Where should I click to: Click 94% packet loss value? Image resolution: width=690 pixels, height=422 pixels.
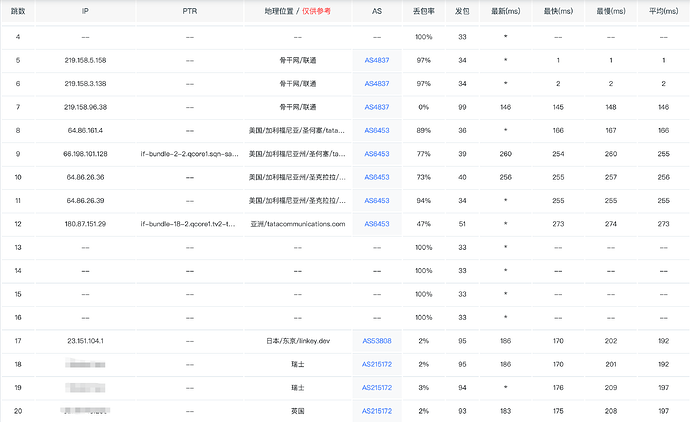pyautogui.click(x=424, y=200)
